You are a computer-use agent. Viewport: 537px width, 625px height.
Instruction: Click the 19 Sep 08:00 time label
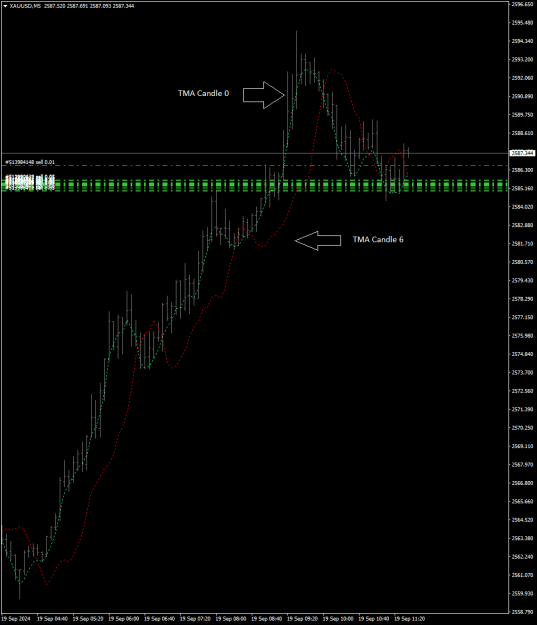[231, 619]
